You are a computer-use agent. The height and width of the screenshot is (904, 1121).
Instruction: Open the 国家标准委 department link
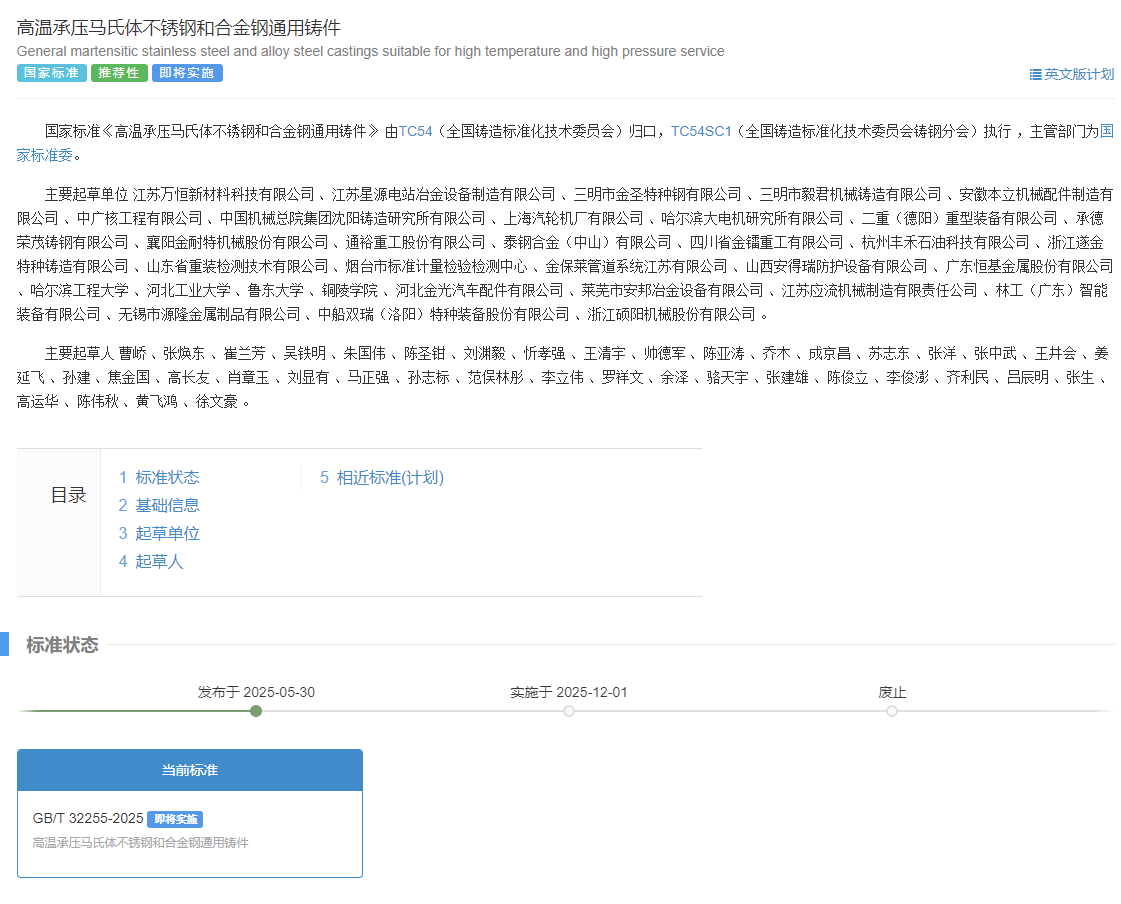[x=1106, y=131]
